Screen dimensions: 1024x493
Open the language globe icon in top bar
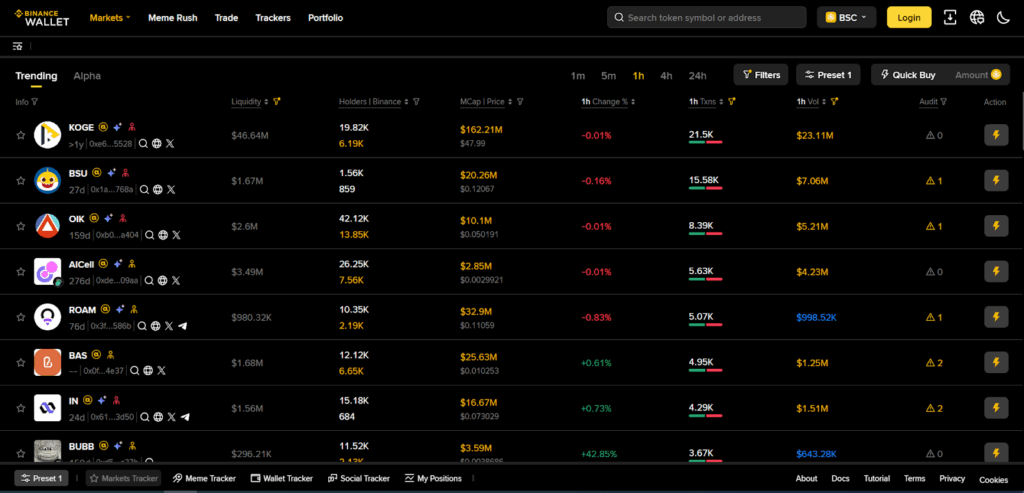976,17
